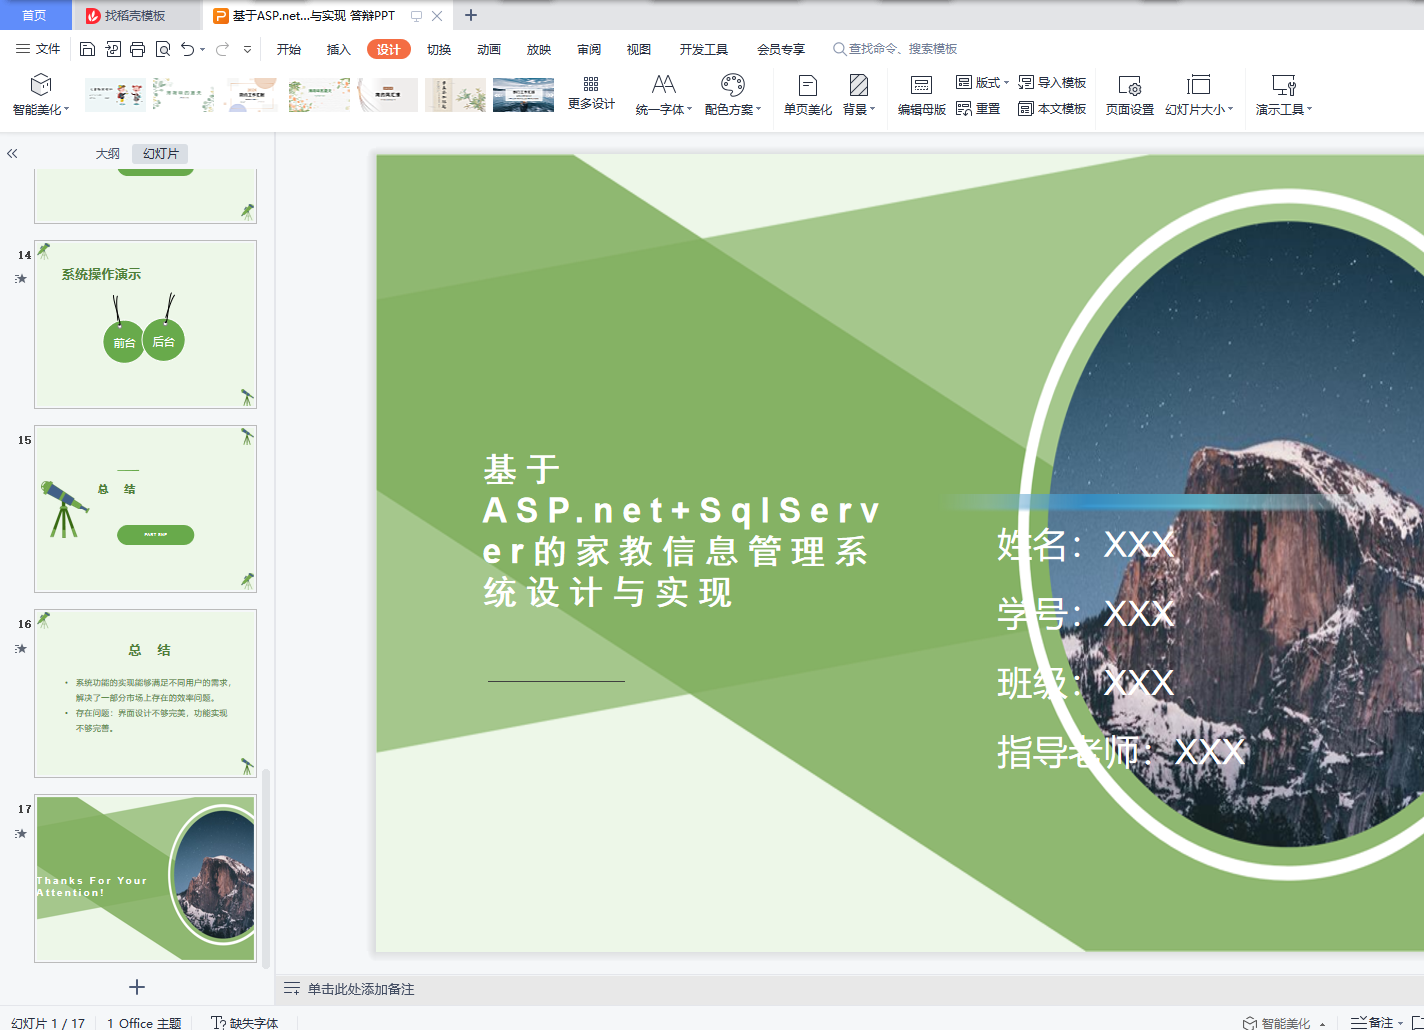Screen dimensions: 1424x1030
Task: Click the Save icon in quick access toolbar
Action: click(x=87, y=49)
